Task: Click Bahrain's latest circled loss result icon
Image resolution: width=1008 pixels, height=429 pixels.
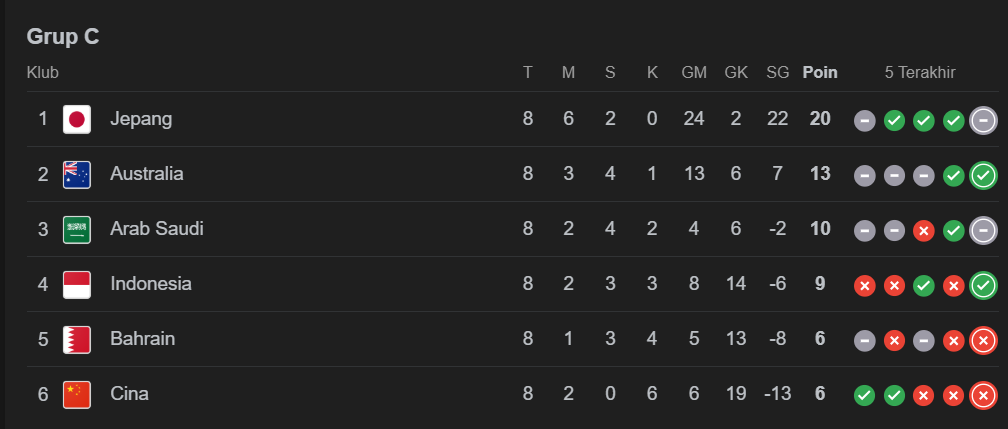Action: click(984, 340)
